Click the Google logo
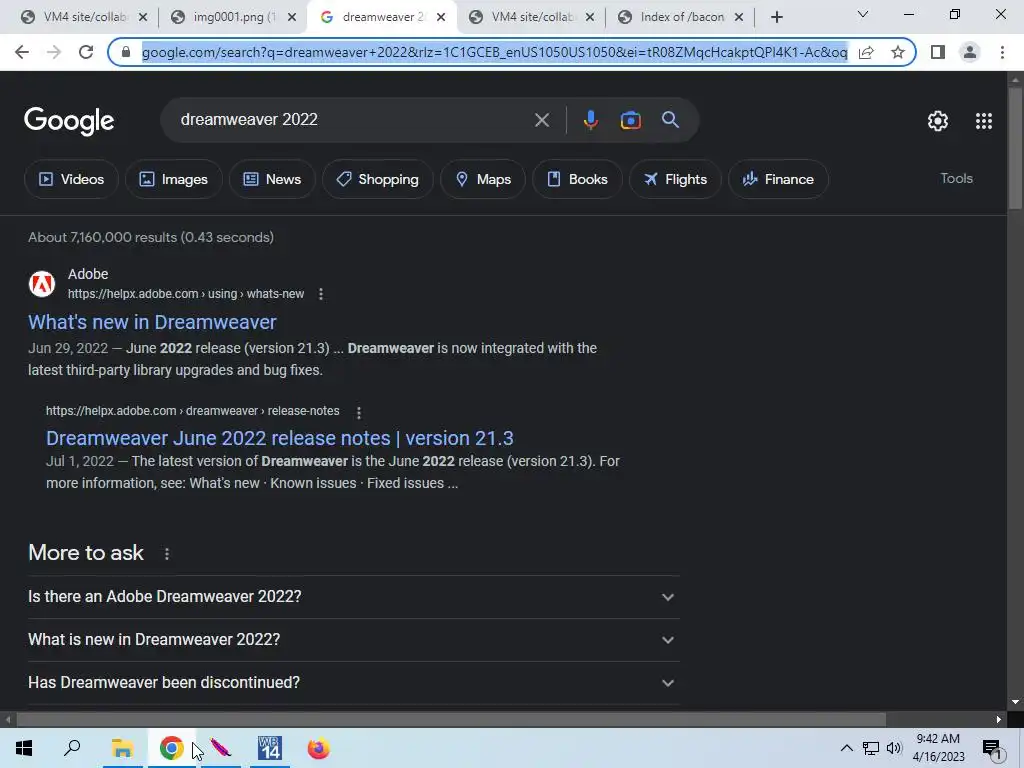Viewport: 1024px width, 768px height. (69, 121)
